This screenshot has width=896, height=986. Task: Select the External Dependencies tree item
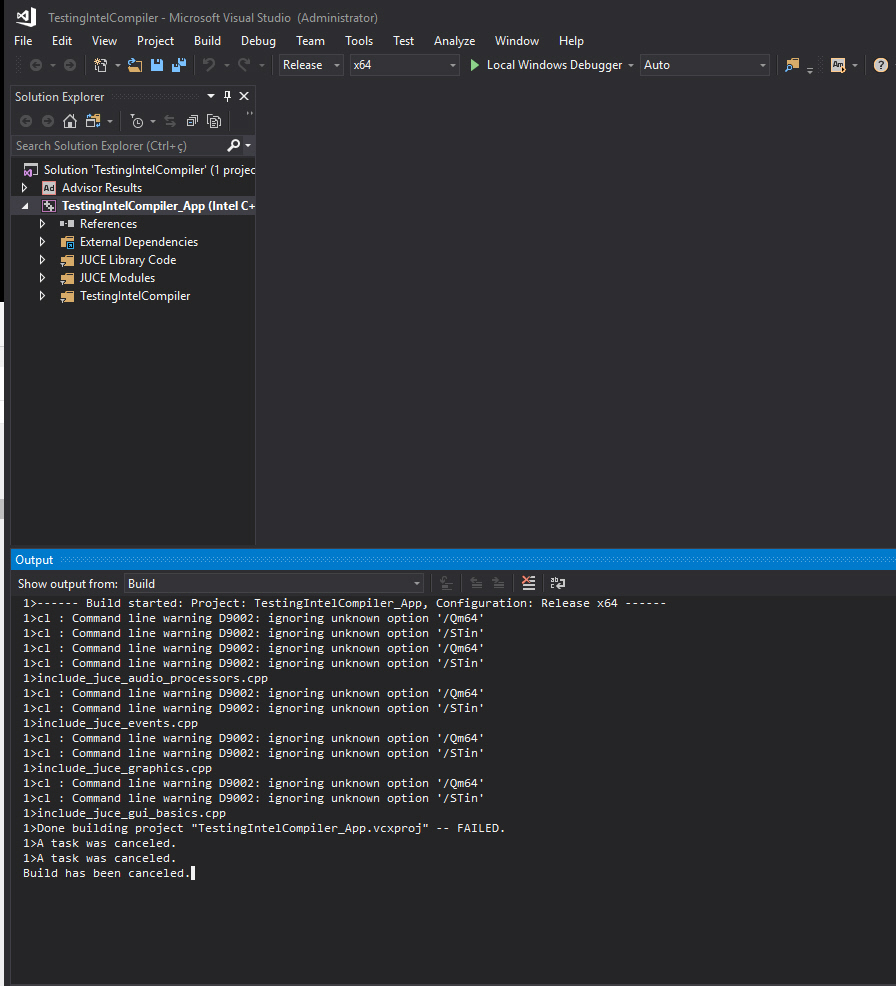pos(138,241)
